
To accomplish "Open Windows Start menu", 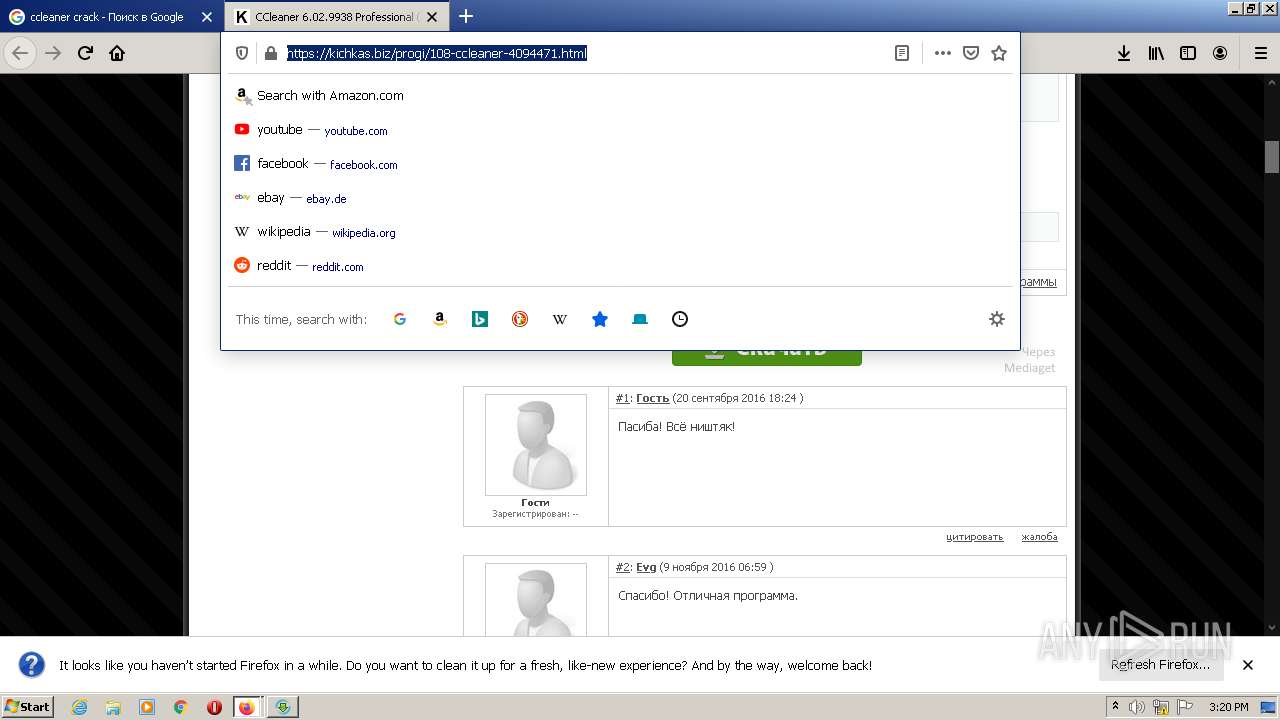I will pos(28,706).
